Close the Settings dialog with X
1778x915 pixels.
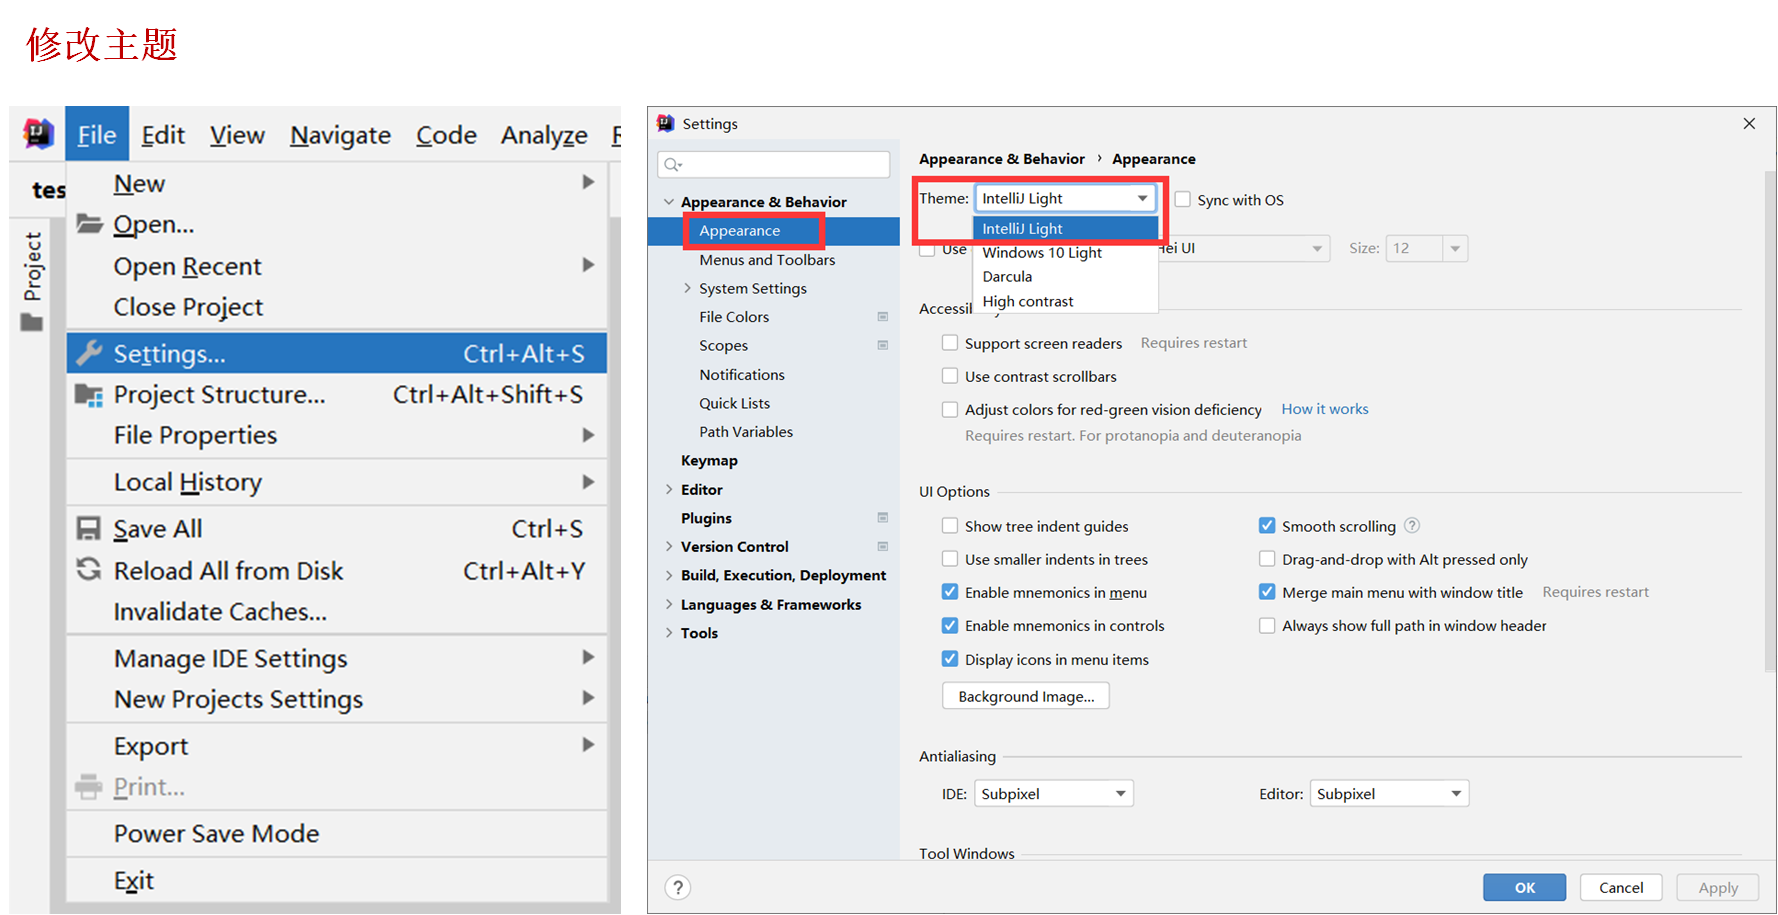pyautogui.click(x=1749, y=124)
